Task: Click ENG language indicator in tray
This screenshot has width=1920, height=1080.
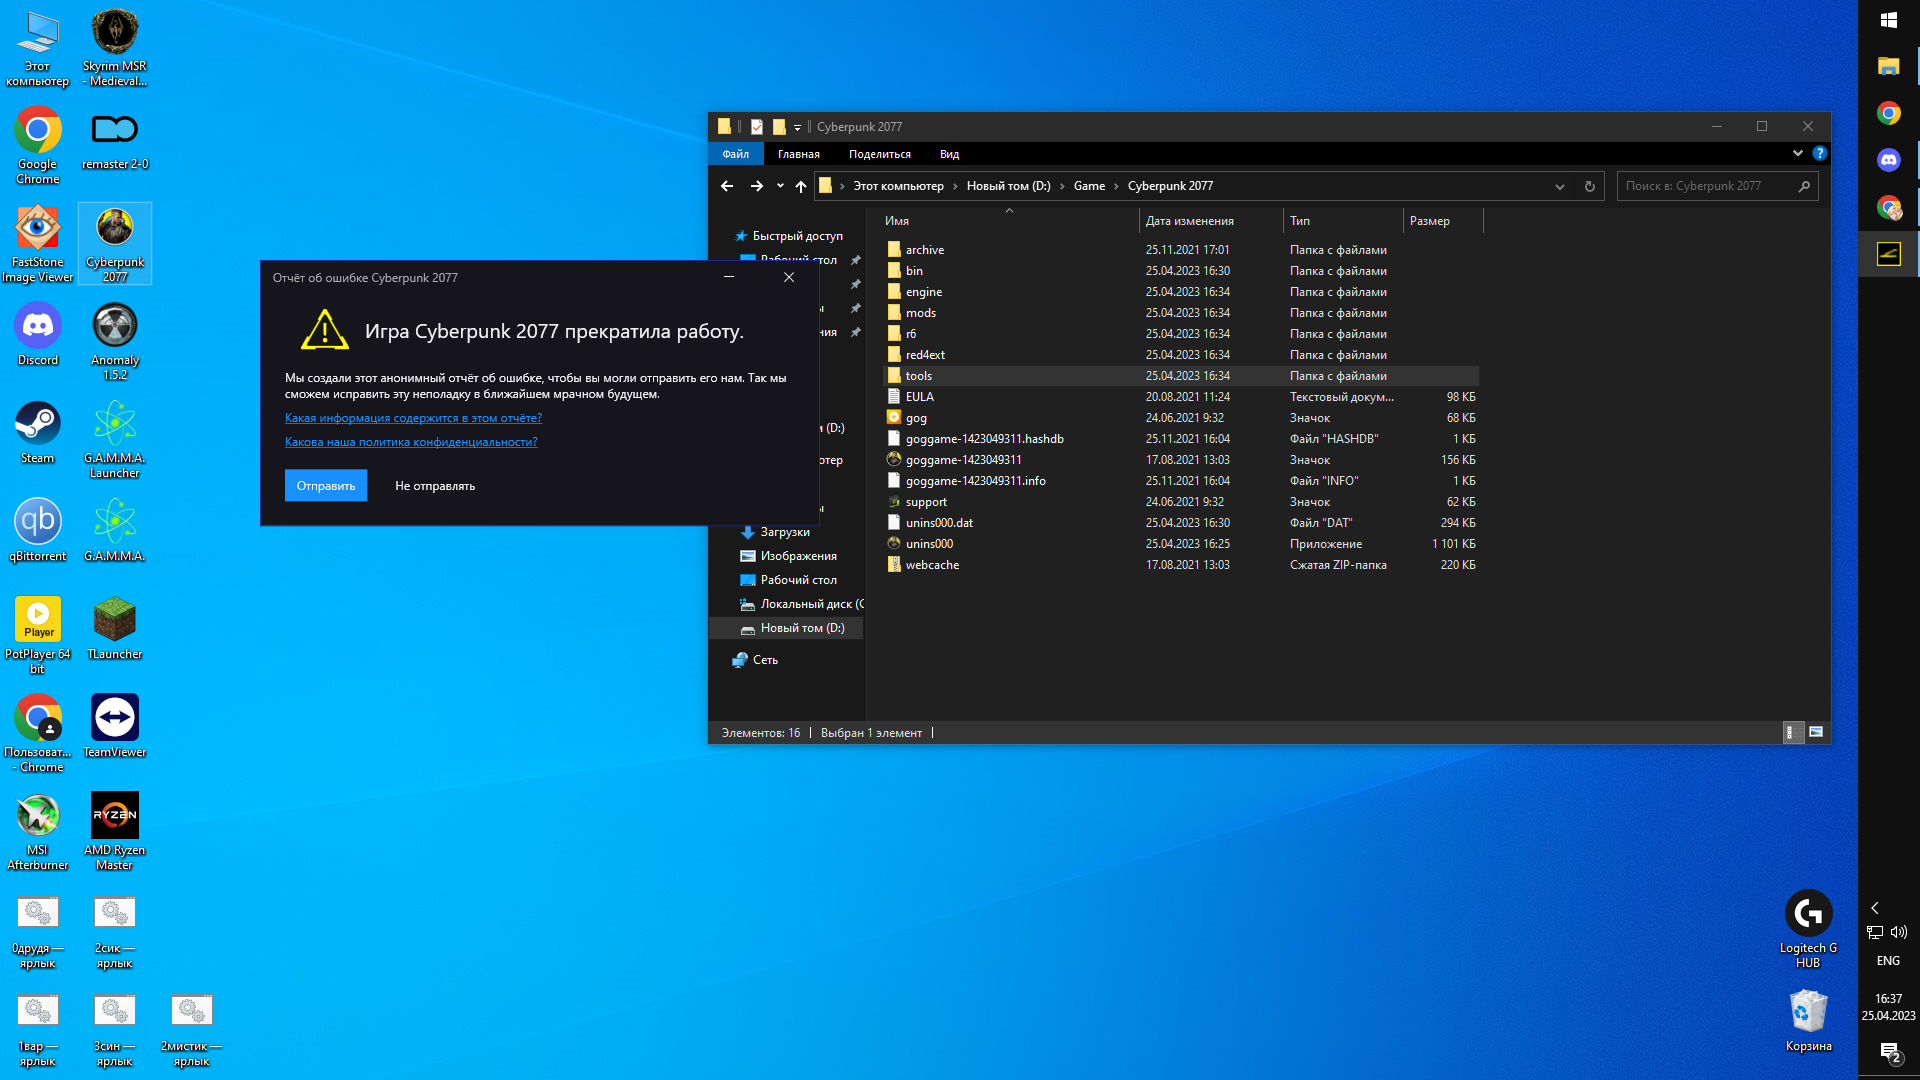Action: [1888, 961]
